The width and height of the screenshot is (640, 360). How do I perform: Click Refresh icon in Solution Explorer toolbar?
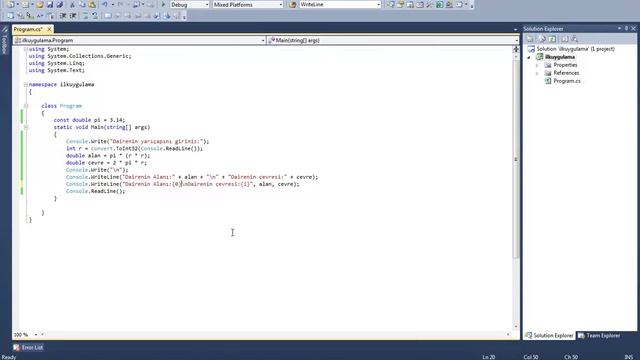click(x=552, y=39)
